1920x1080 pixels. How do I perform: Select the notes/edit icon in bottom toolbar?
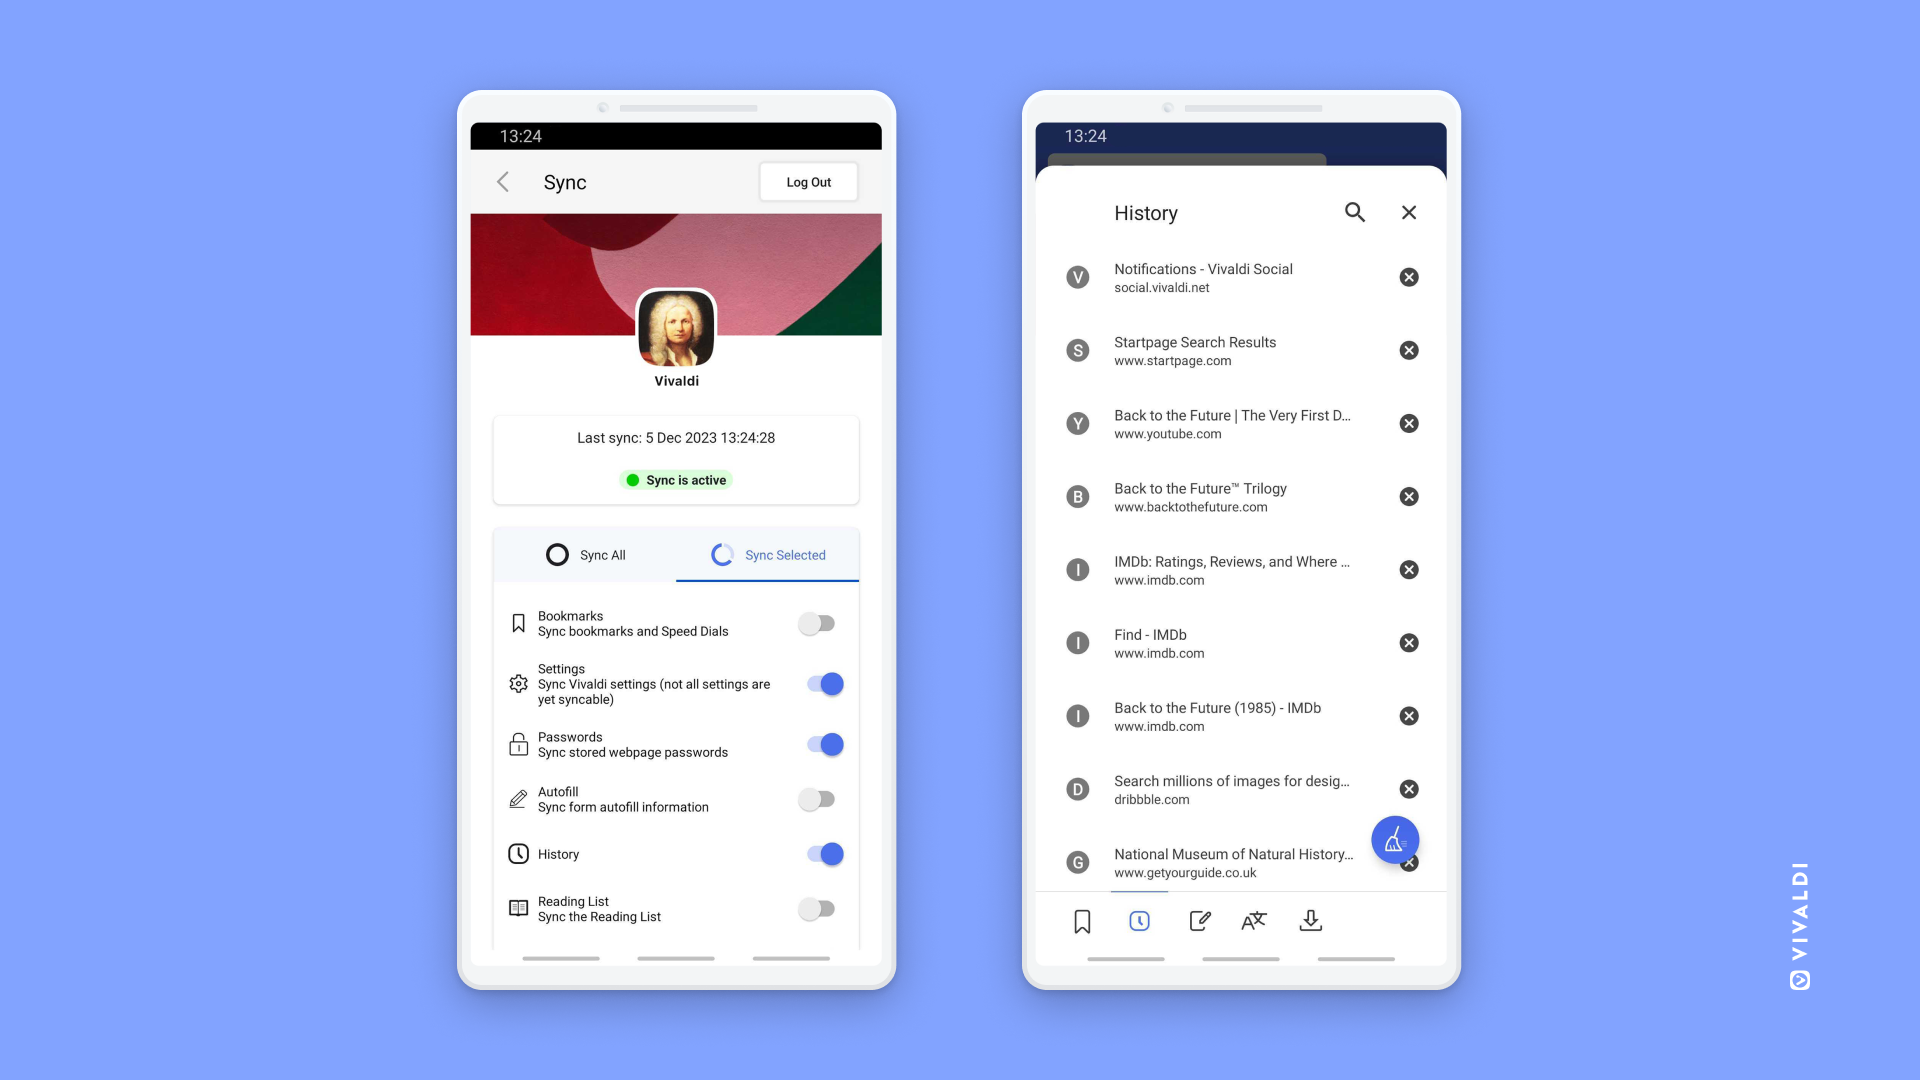(x=1197, y=920)
